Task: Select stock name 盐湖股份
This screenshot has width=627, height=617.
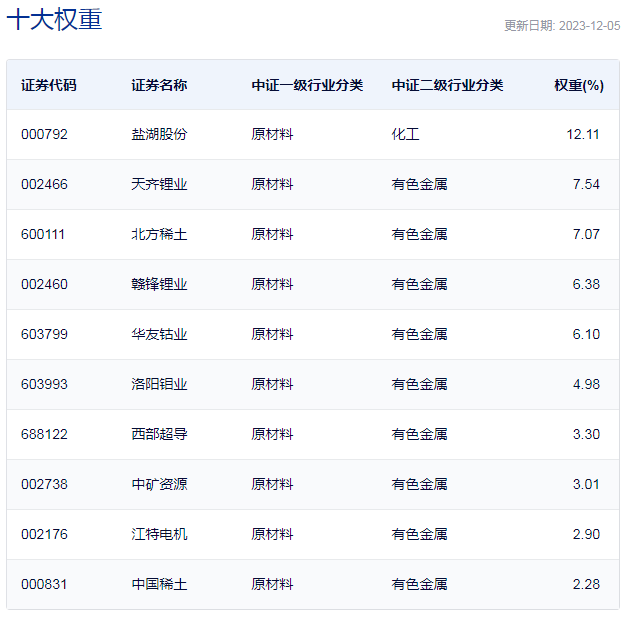Action: [159, 134]
